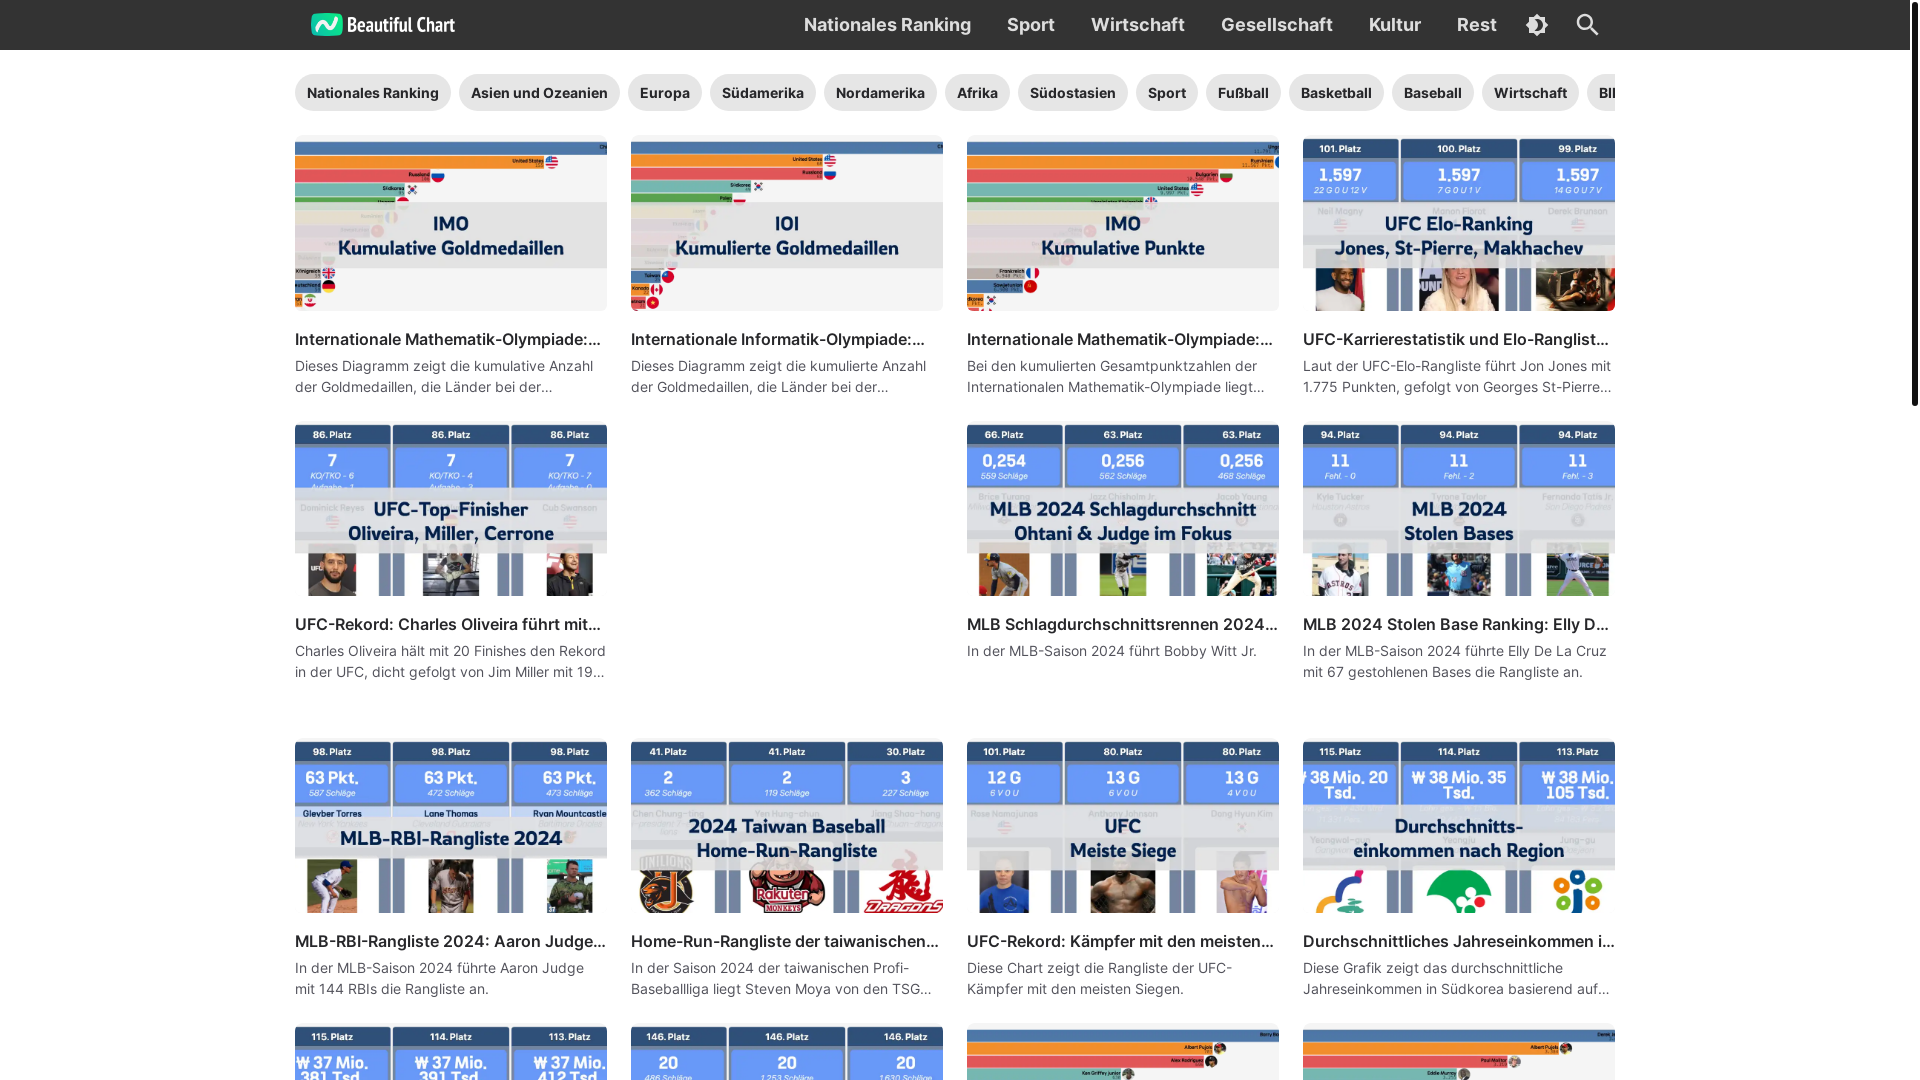Select the Südostasien category chip
Image resolution: width=1920 pixels, height=1080 pixels.
[1073, 93]
